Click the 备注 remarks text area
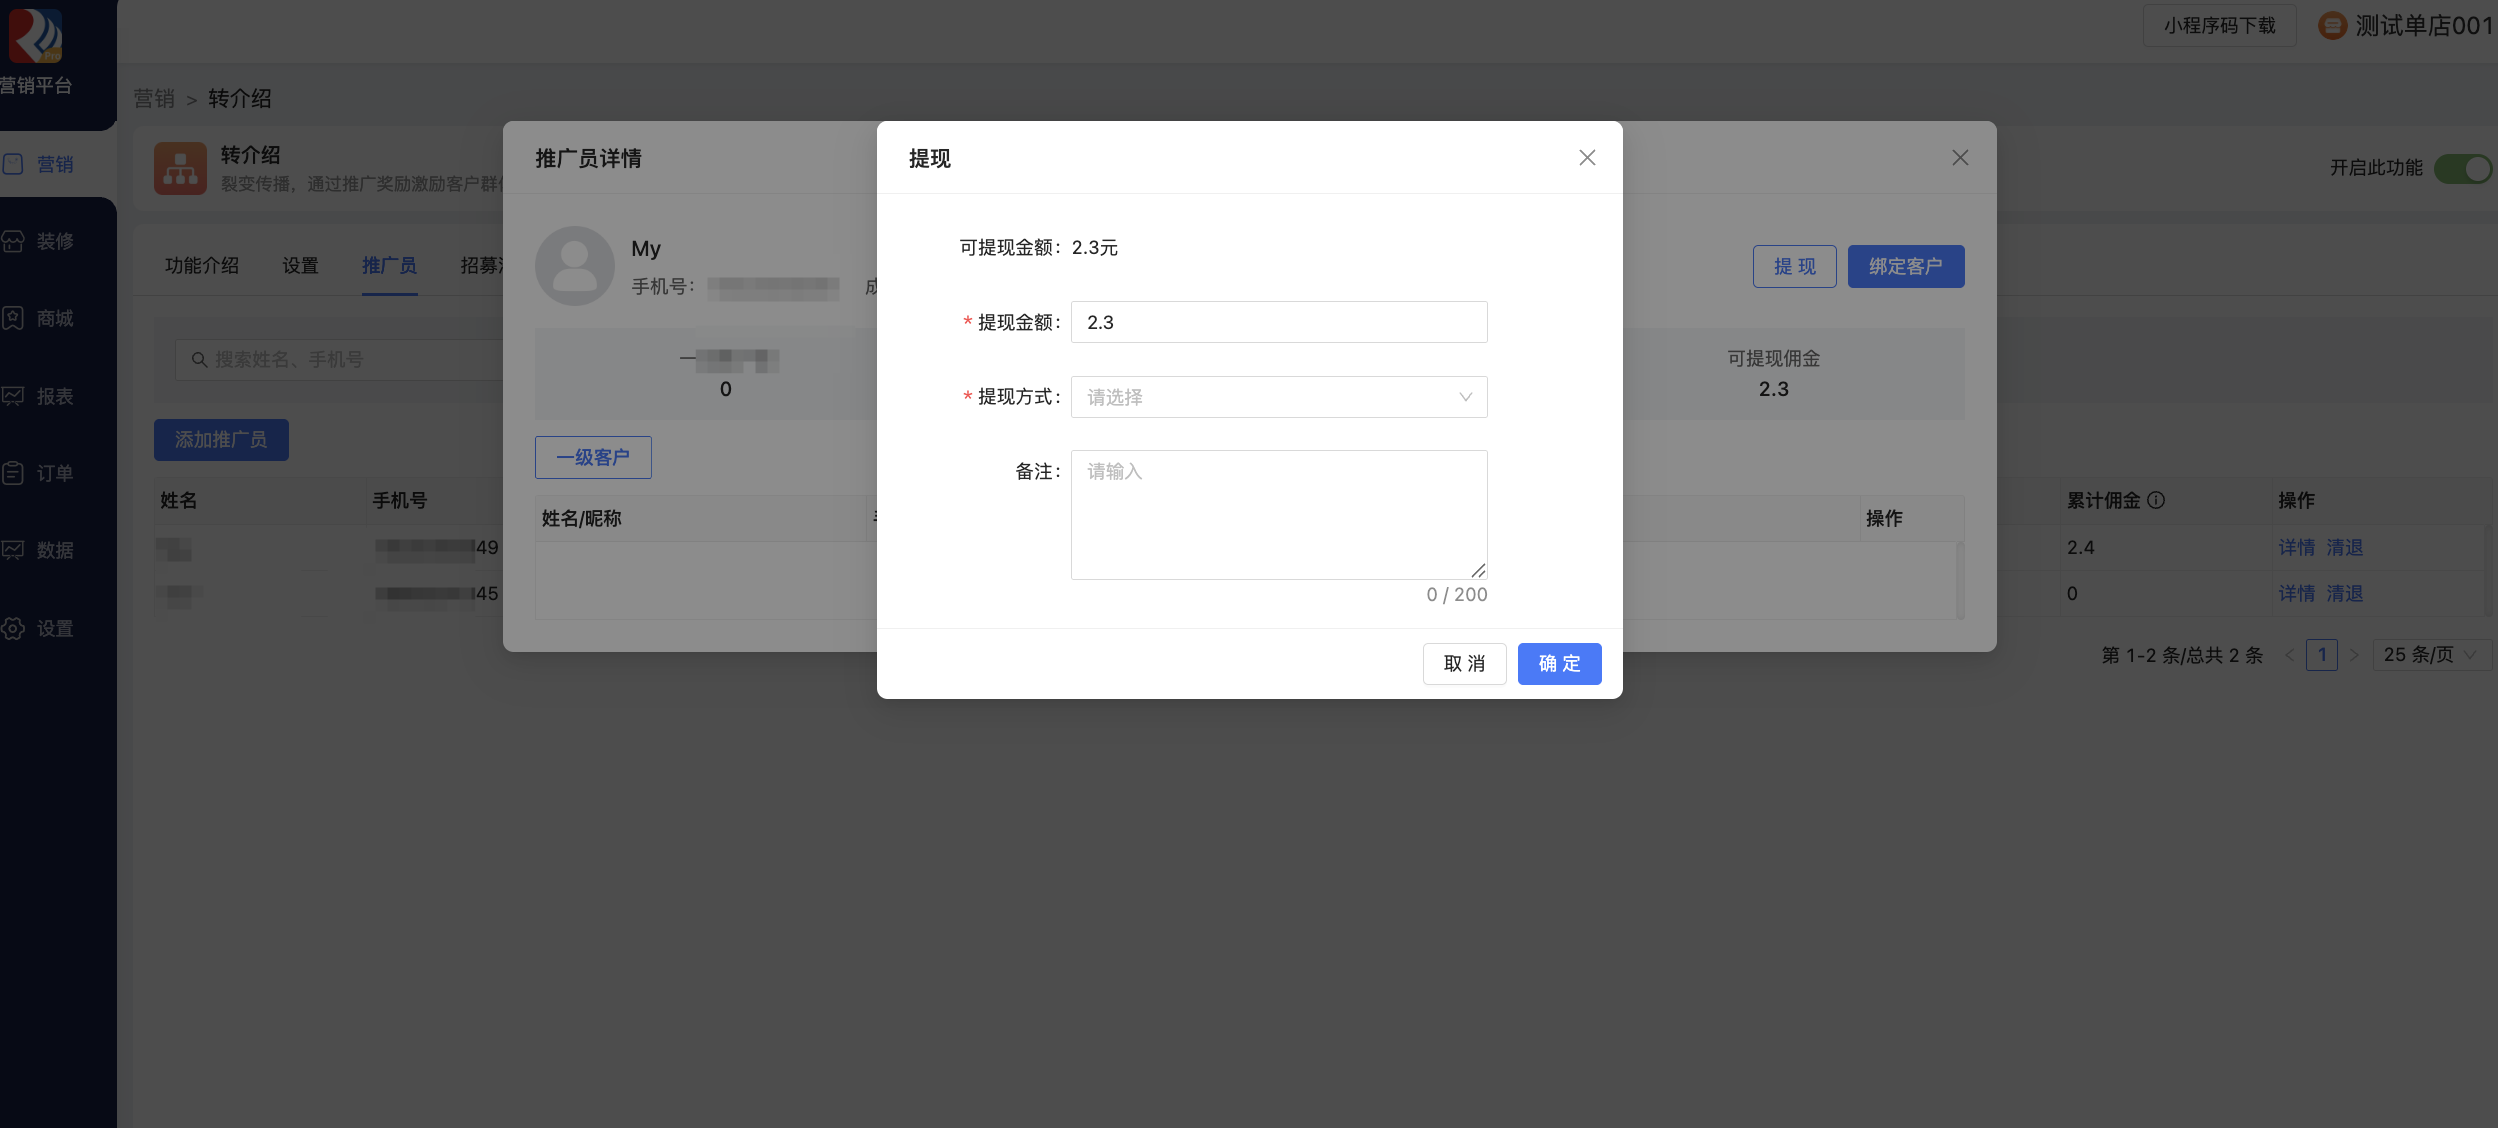The width and height of the screenshot is (2498, 1128). point(1278,514)
